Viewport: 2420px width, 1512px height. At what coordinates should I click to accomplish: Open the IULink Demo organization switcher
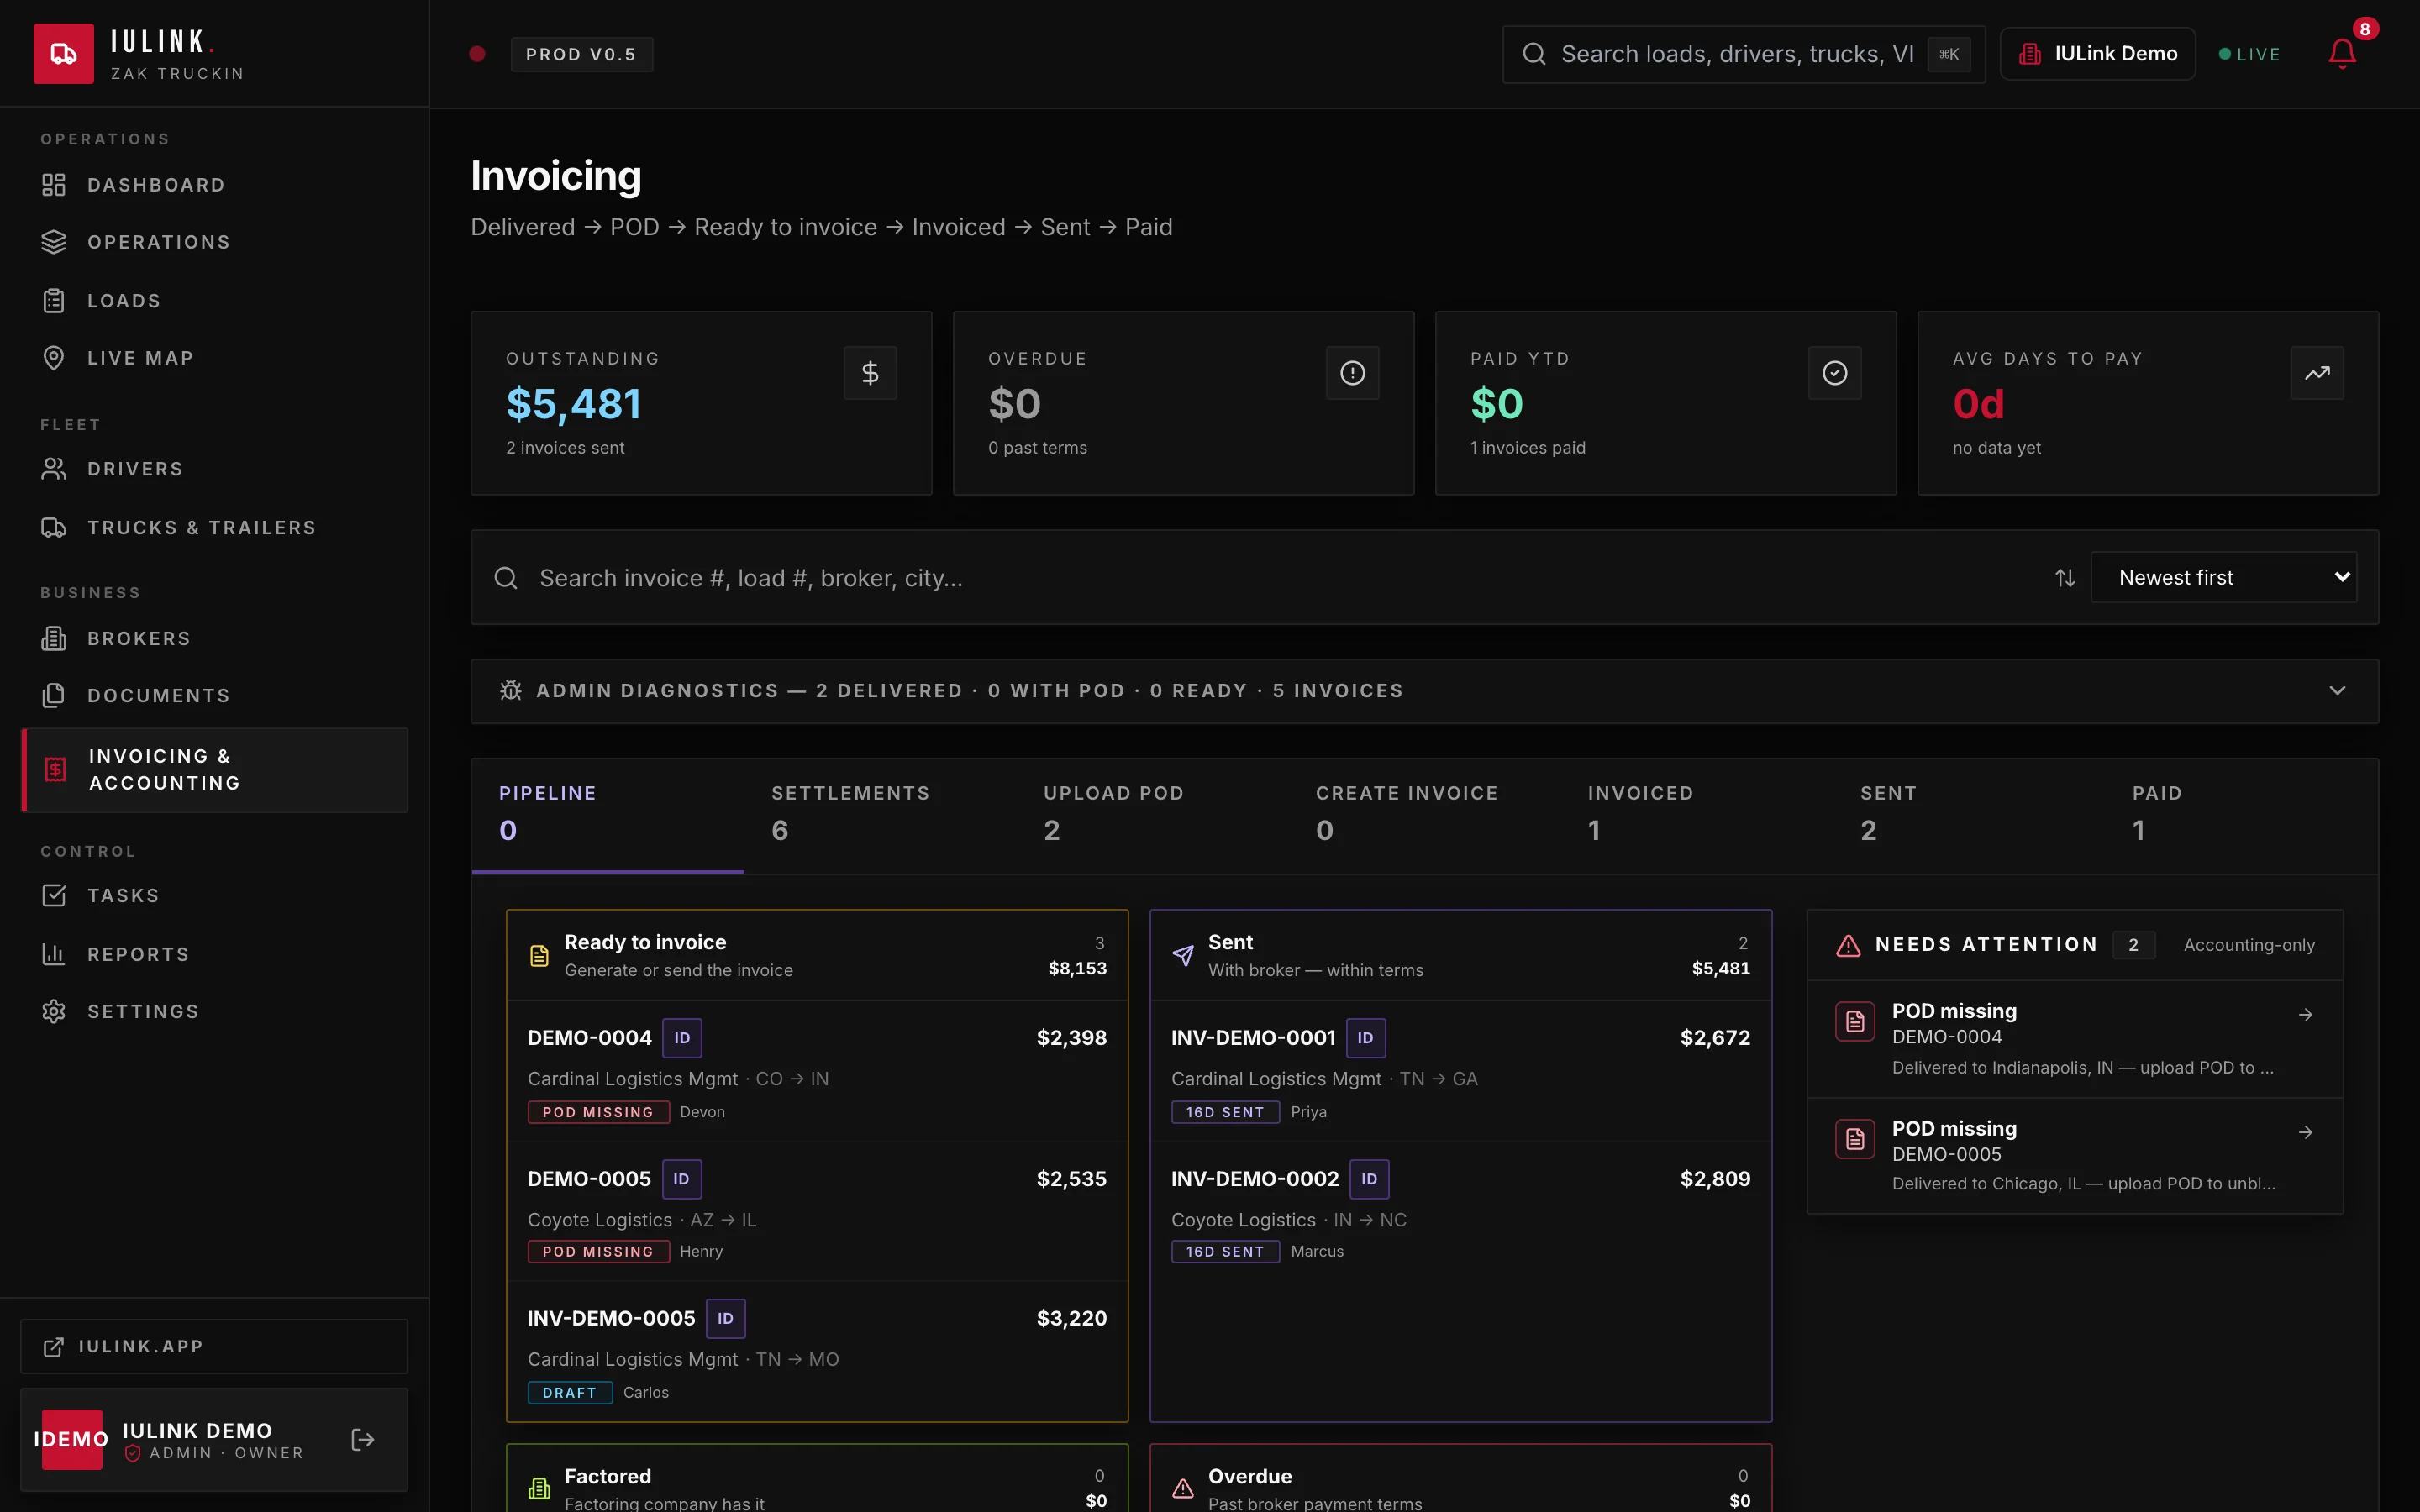tap(2097, 54)
